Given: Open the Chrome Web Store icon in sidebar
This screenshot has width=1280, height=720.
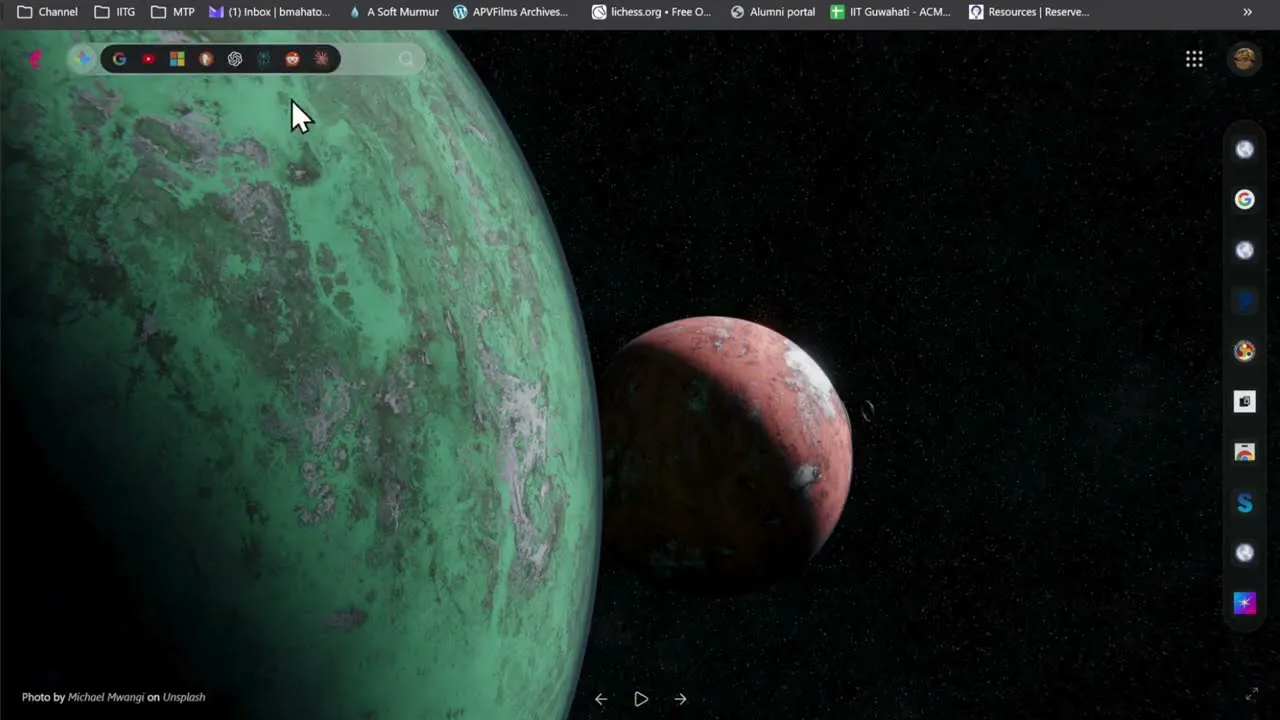Looking at the screenshot, I should click(x=1244, y=452).
